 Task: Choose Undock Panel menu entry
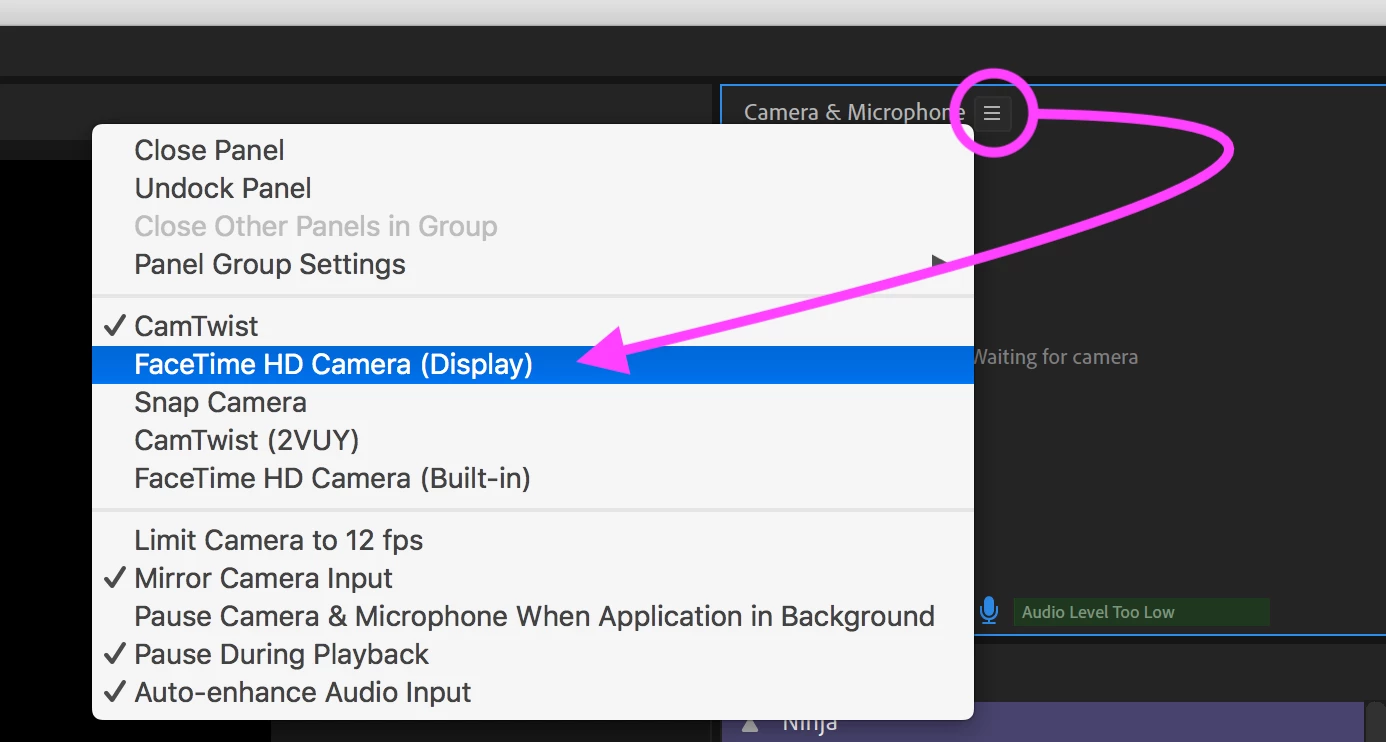[x=532, y=188]
